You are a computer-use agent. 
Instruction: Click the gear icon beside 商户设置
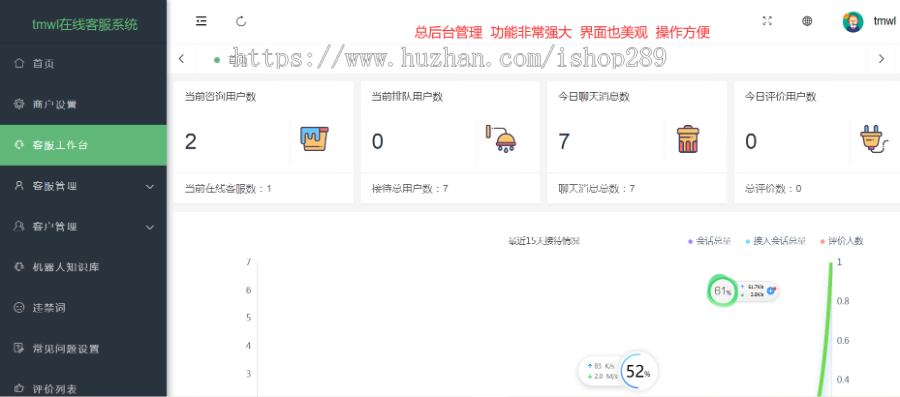(x=19, y=104)
